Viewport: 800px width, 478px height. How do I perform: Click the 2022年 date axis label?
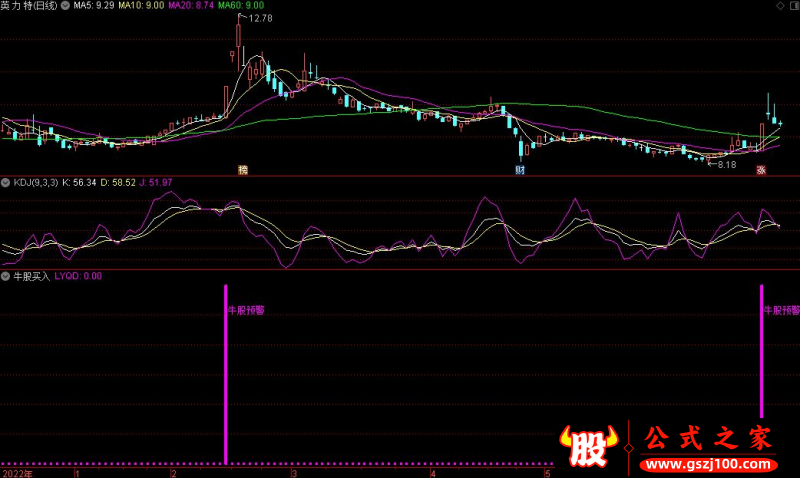point(17,472)
